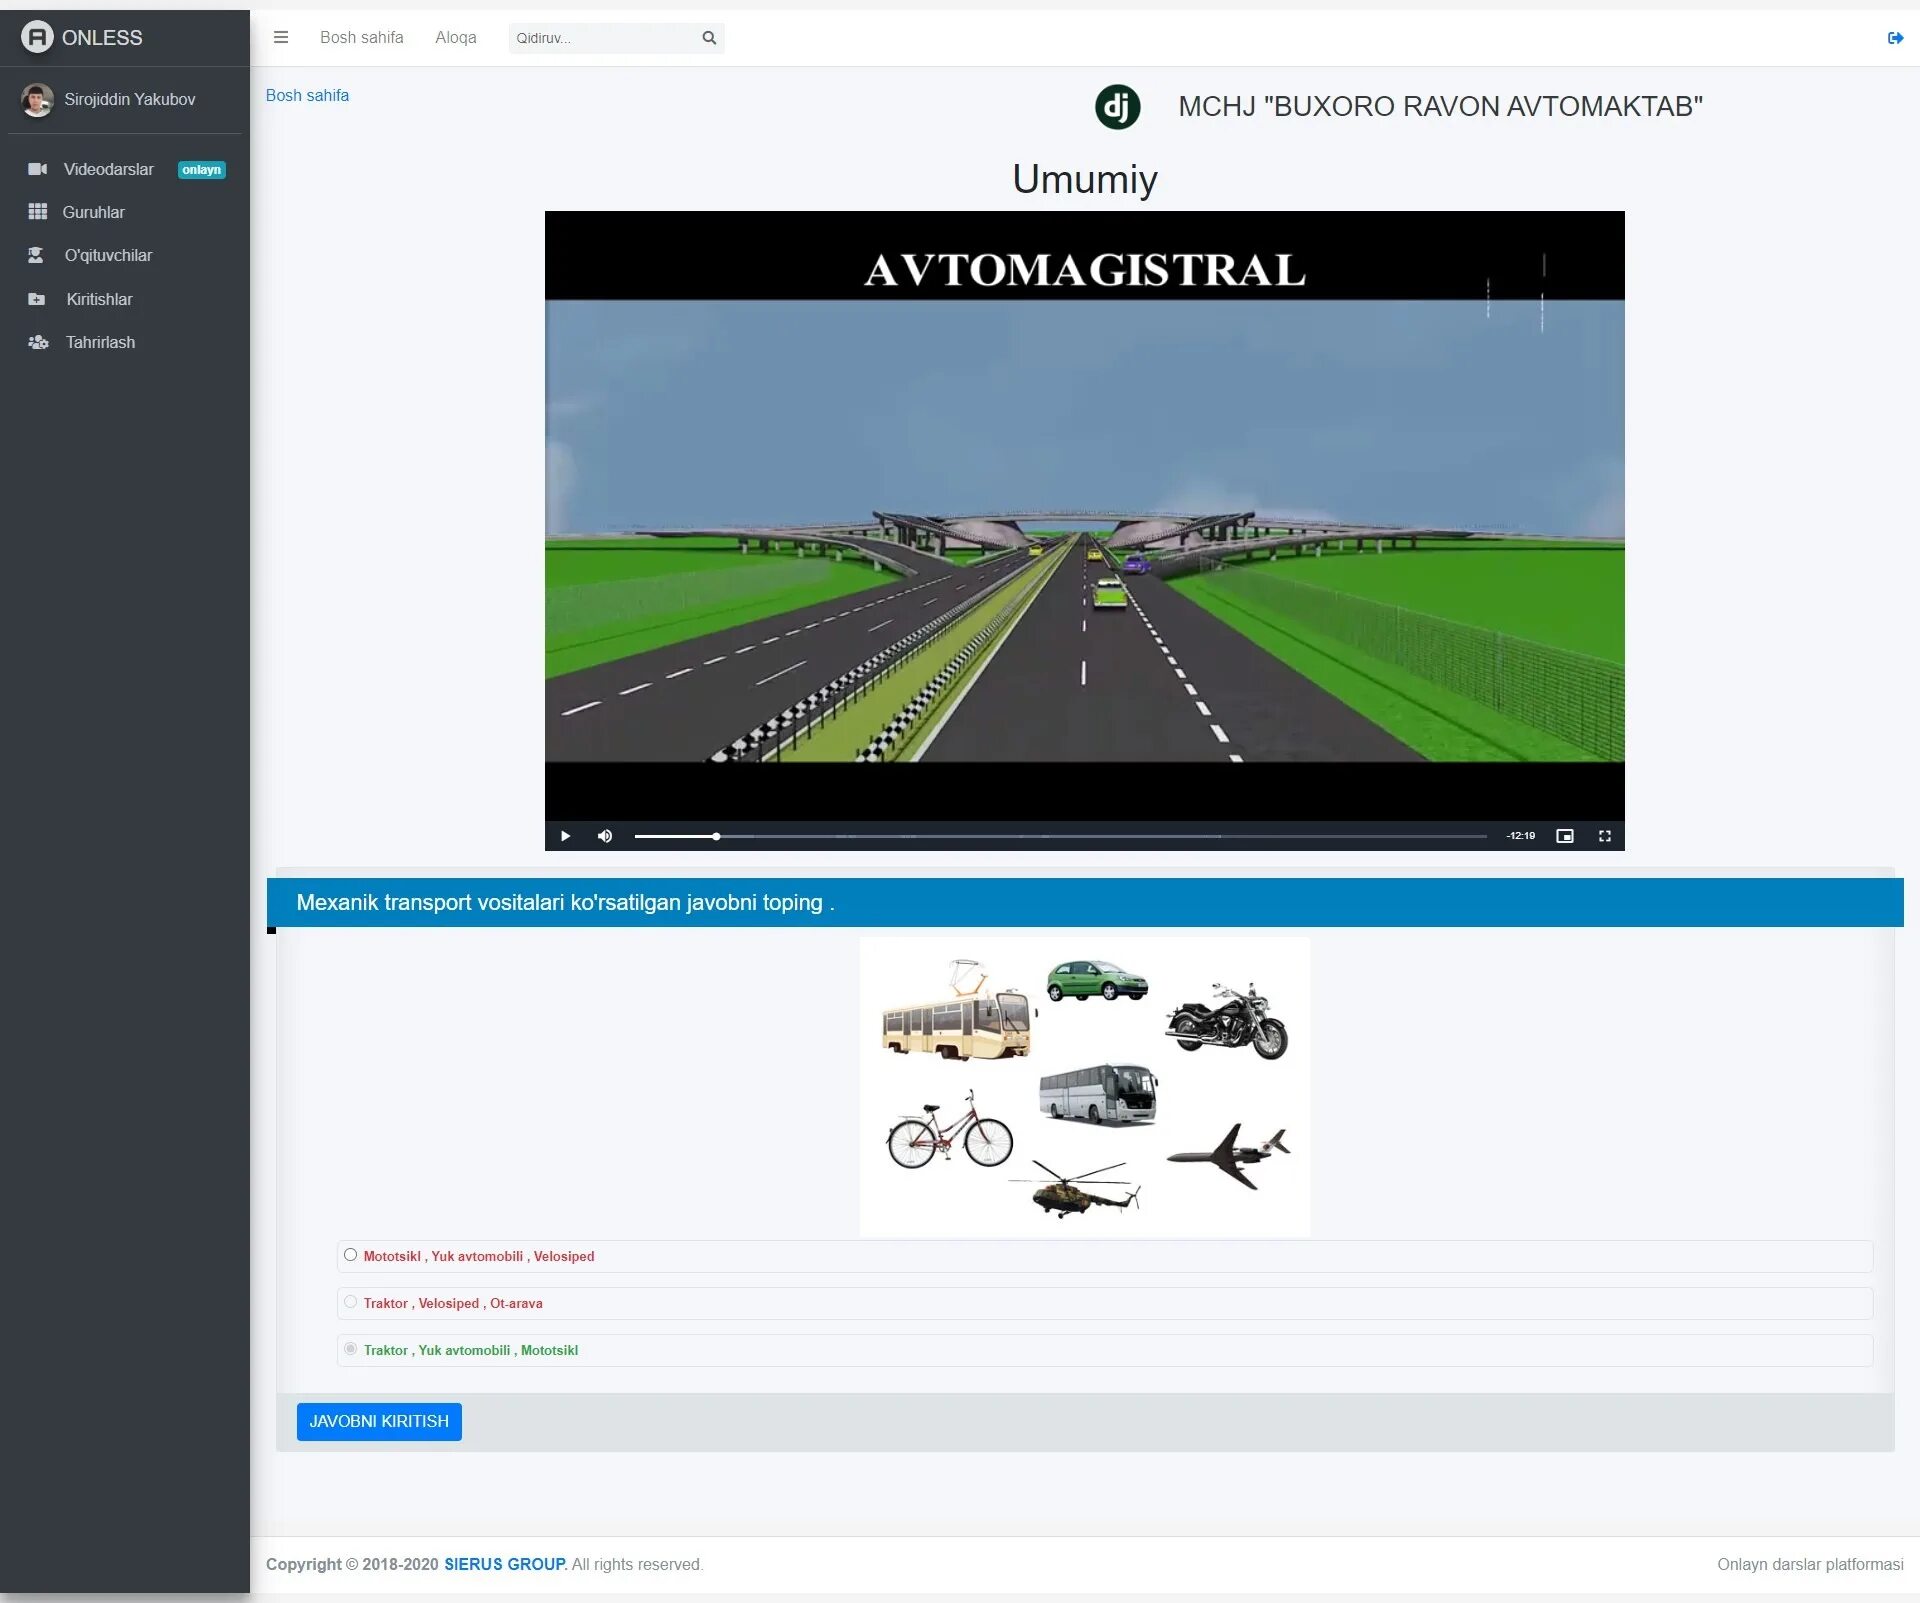This screenshot has height=1603, width=1920.
Task: Click 'Onlayn darslar platformasi' footer text
Action: click(1810, 1564)
